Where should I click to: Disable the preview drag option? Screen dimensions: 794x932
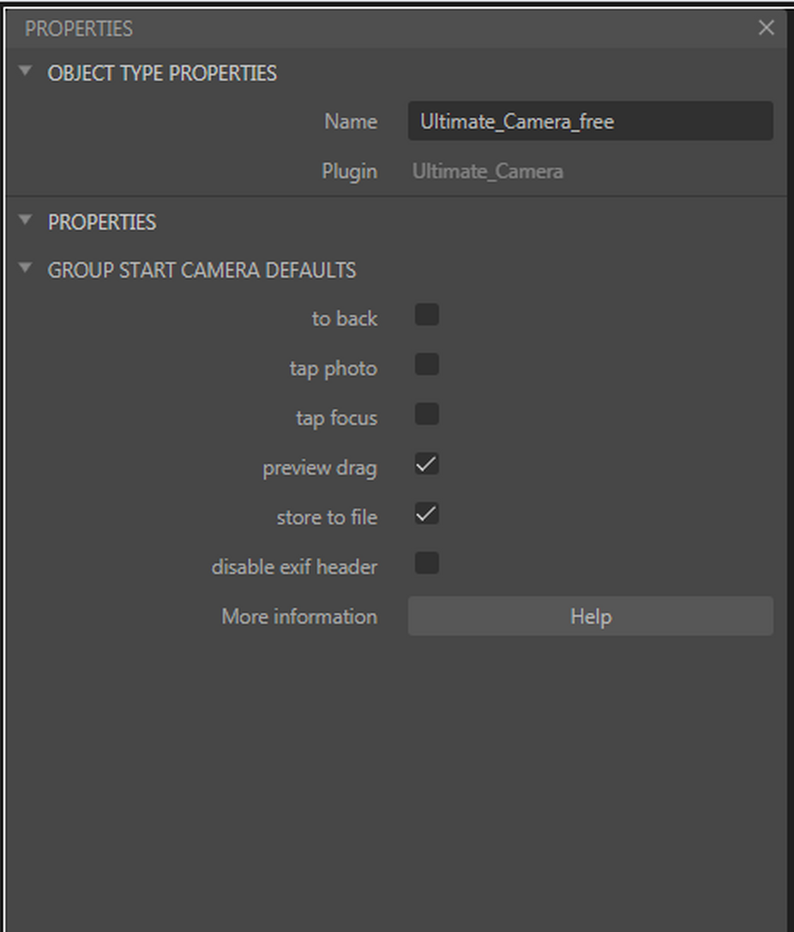(x=426, y=464)
